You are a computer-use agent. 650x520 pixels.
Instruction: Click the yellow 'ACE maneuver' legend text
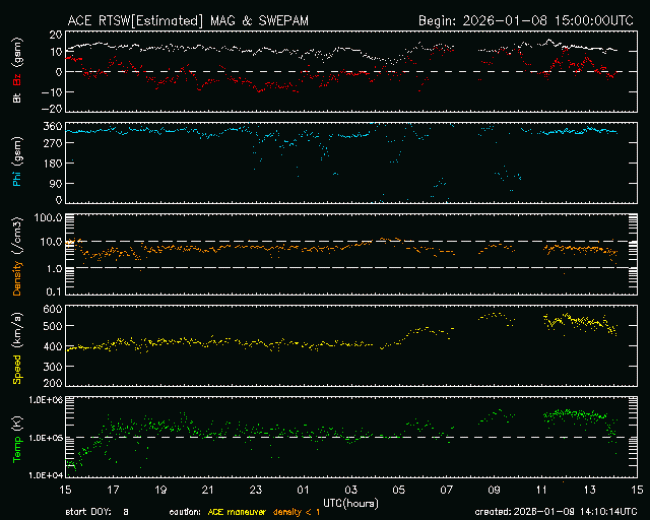click(236, 512)
